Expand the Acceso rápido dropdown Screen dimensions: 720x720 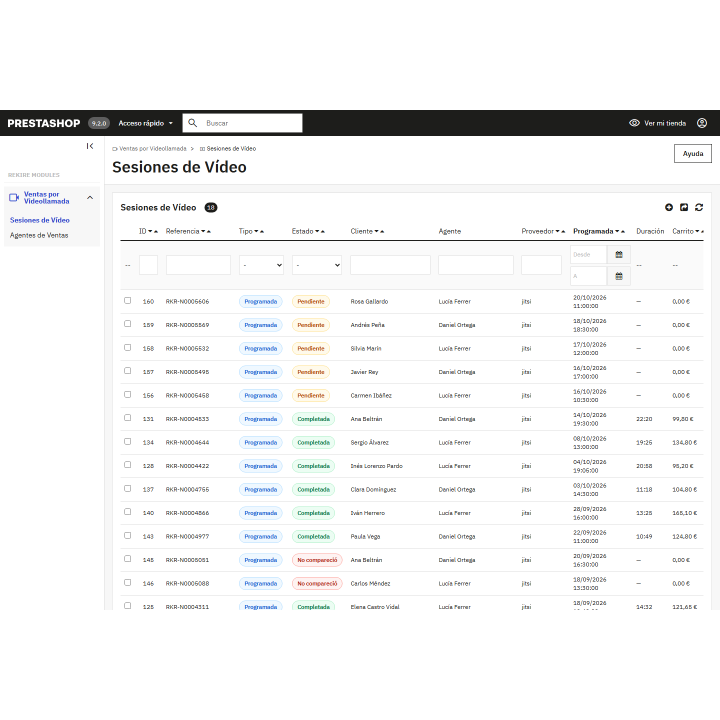pos(146,123)
